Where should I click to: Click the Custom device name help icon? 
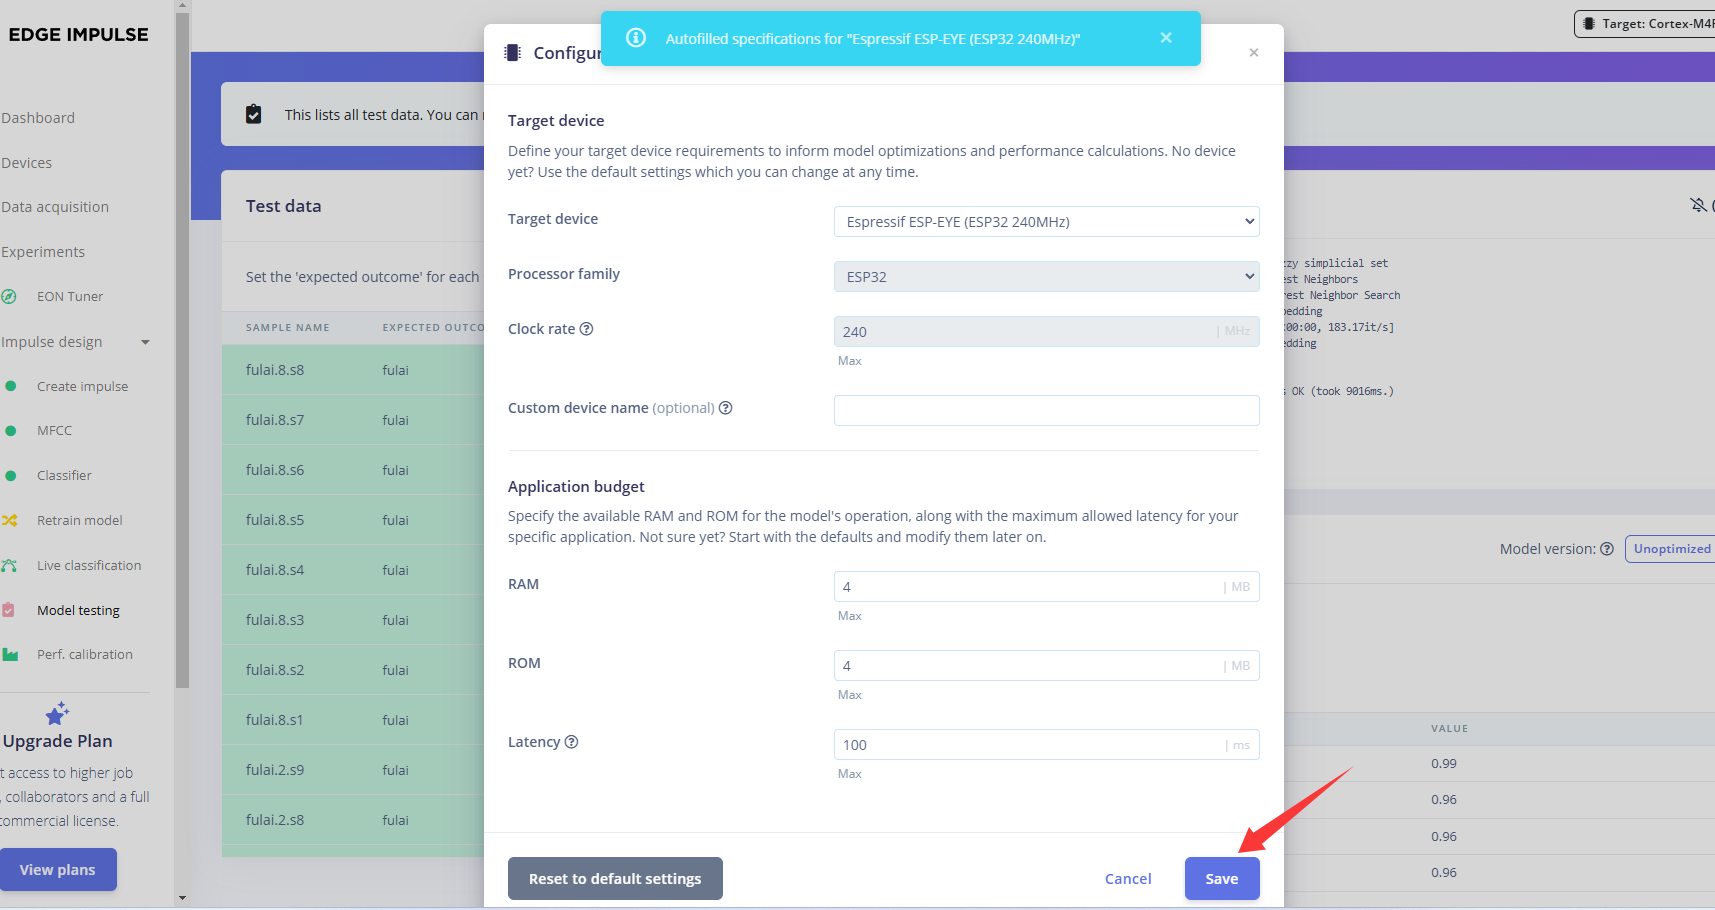pos(726,408)
